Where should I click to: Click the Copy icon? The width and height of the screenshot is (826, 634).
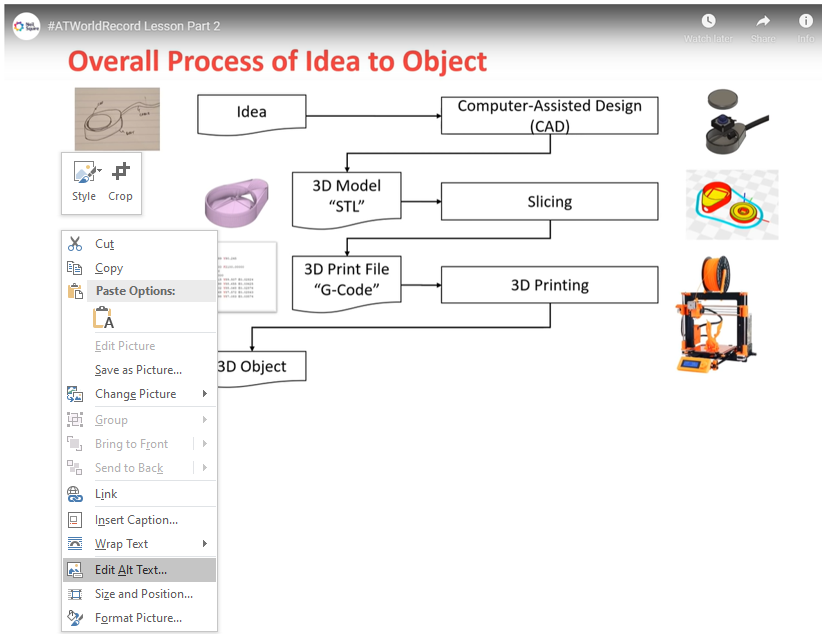point(75,267)
